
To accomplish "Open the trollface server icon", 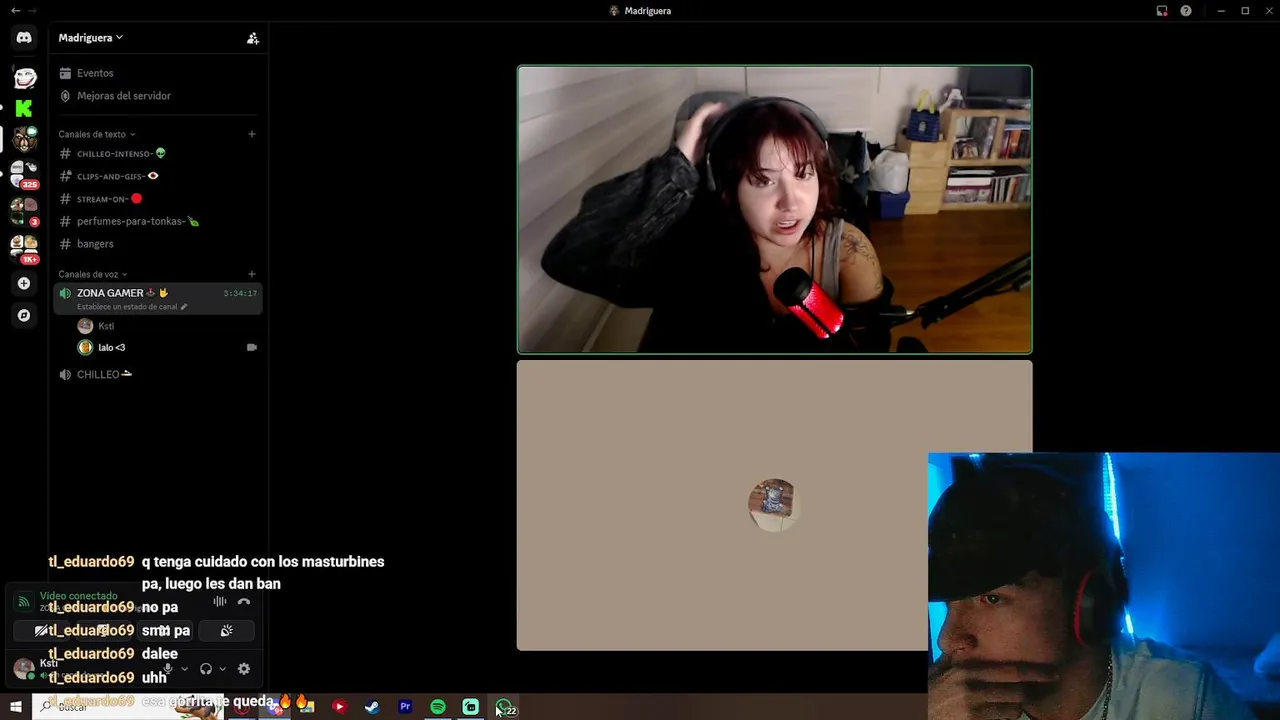I will [24, 77].
